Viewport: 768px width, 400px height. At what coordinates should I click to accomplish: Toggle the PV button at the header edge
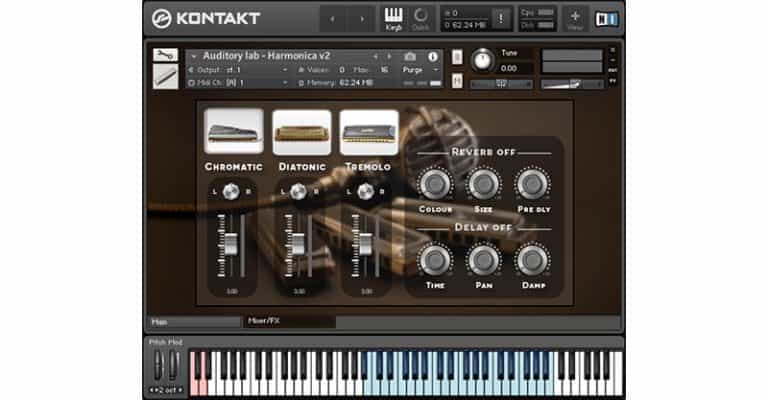tap(612, 81)
